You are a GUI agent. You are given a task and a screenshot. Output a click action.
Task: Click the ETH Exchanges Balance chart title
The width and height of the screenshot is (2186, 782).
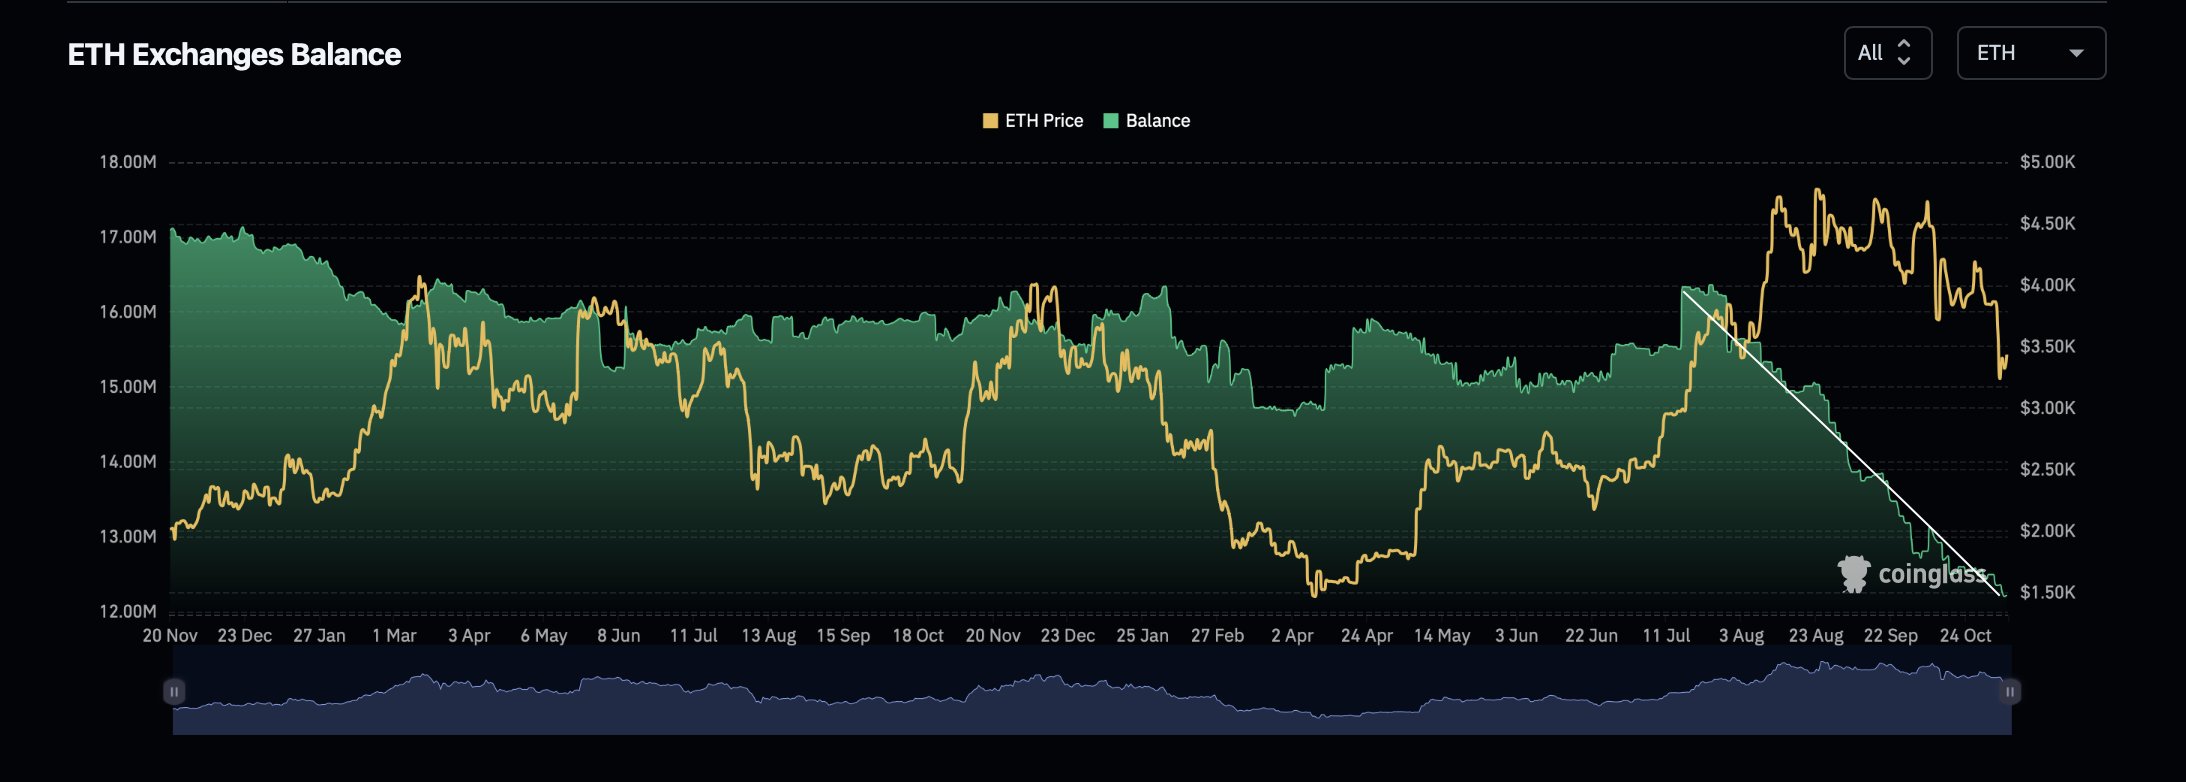tap(234, 54)
